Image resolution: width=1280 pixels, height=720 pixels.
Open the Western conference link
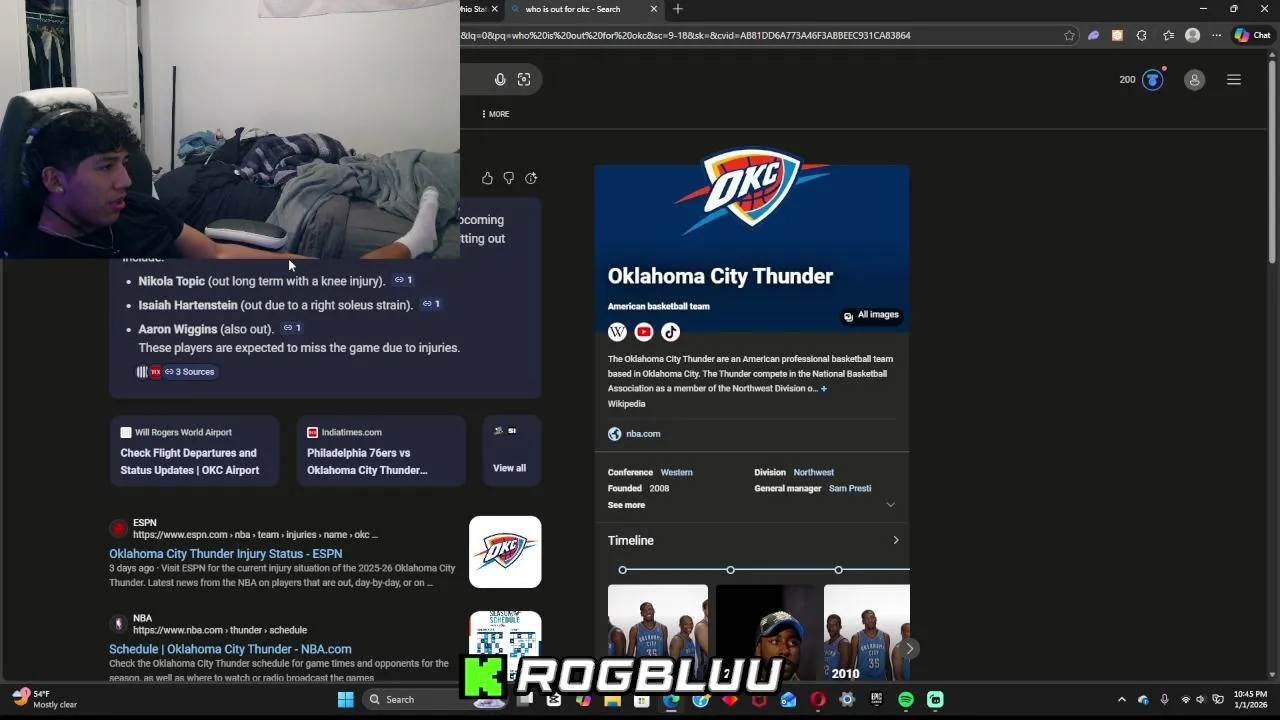click(x=676, y=472)
